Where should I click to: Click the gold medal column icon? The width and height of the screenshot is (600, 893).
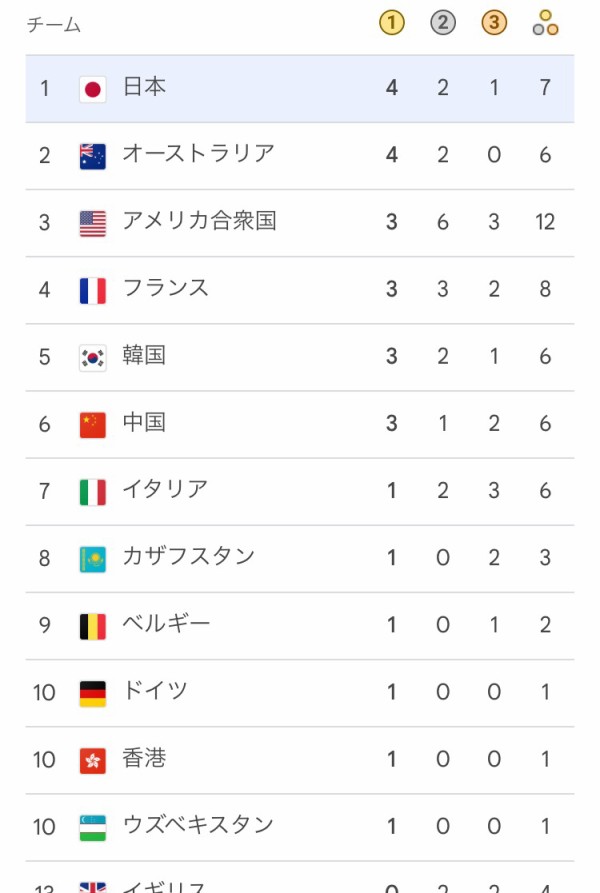[x=392, y=23]
